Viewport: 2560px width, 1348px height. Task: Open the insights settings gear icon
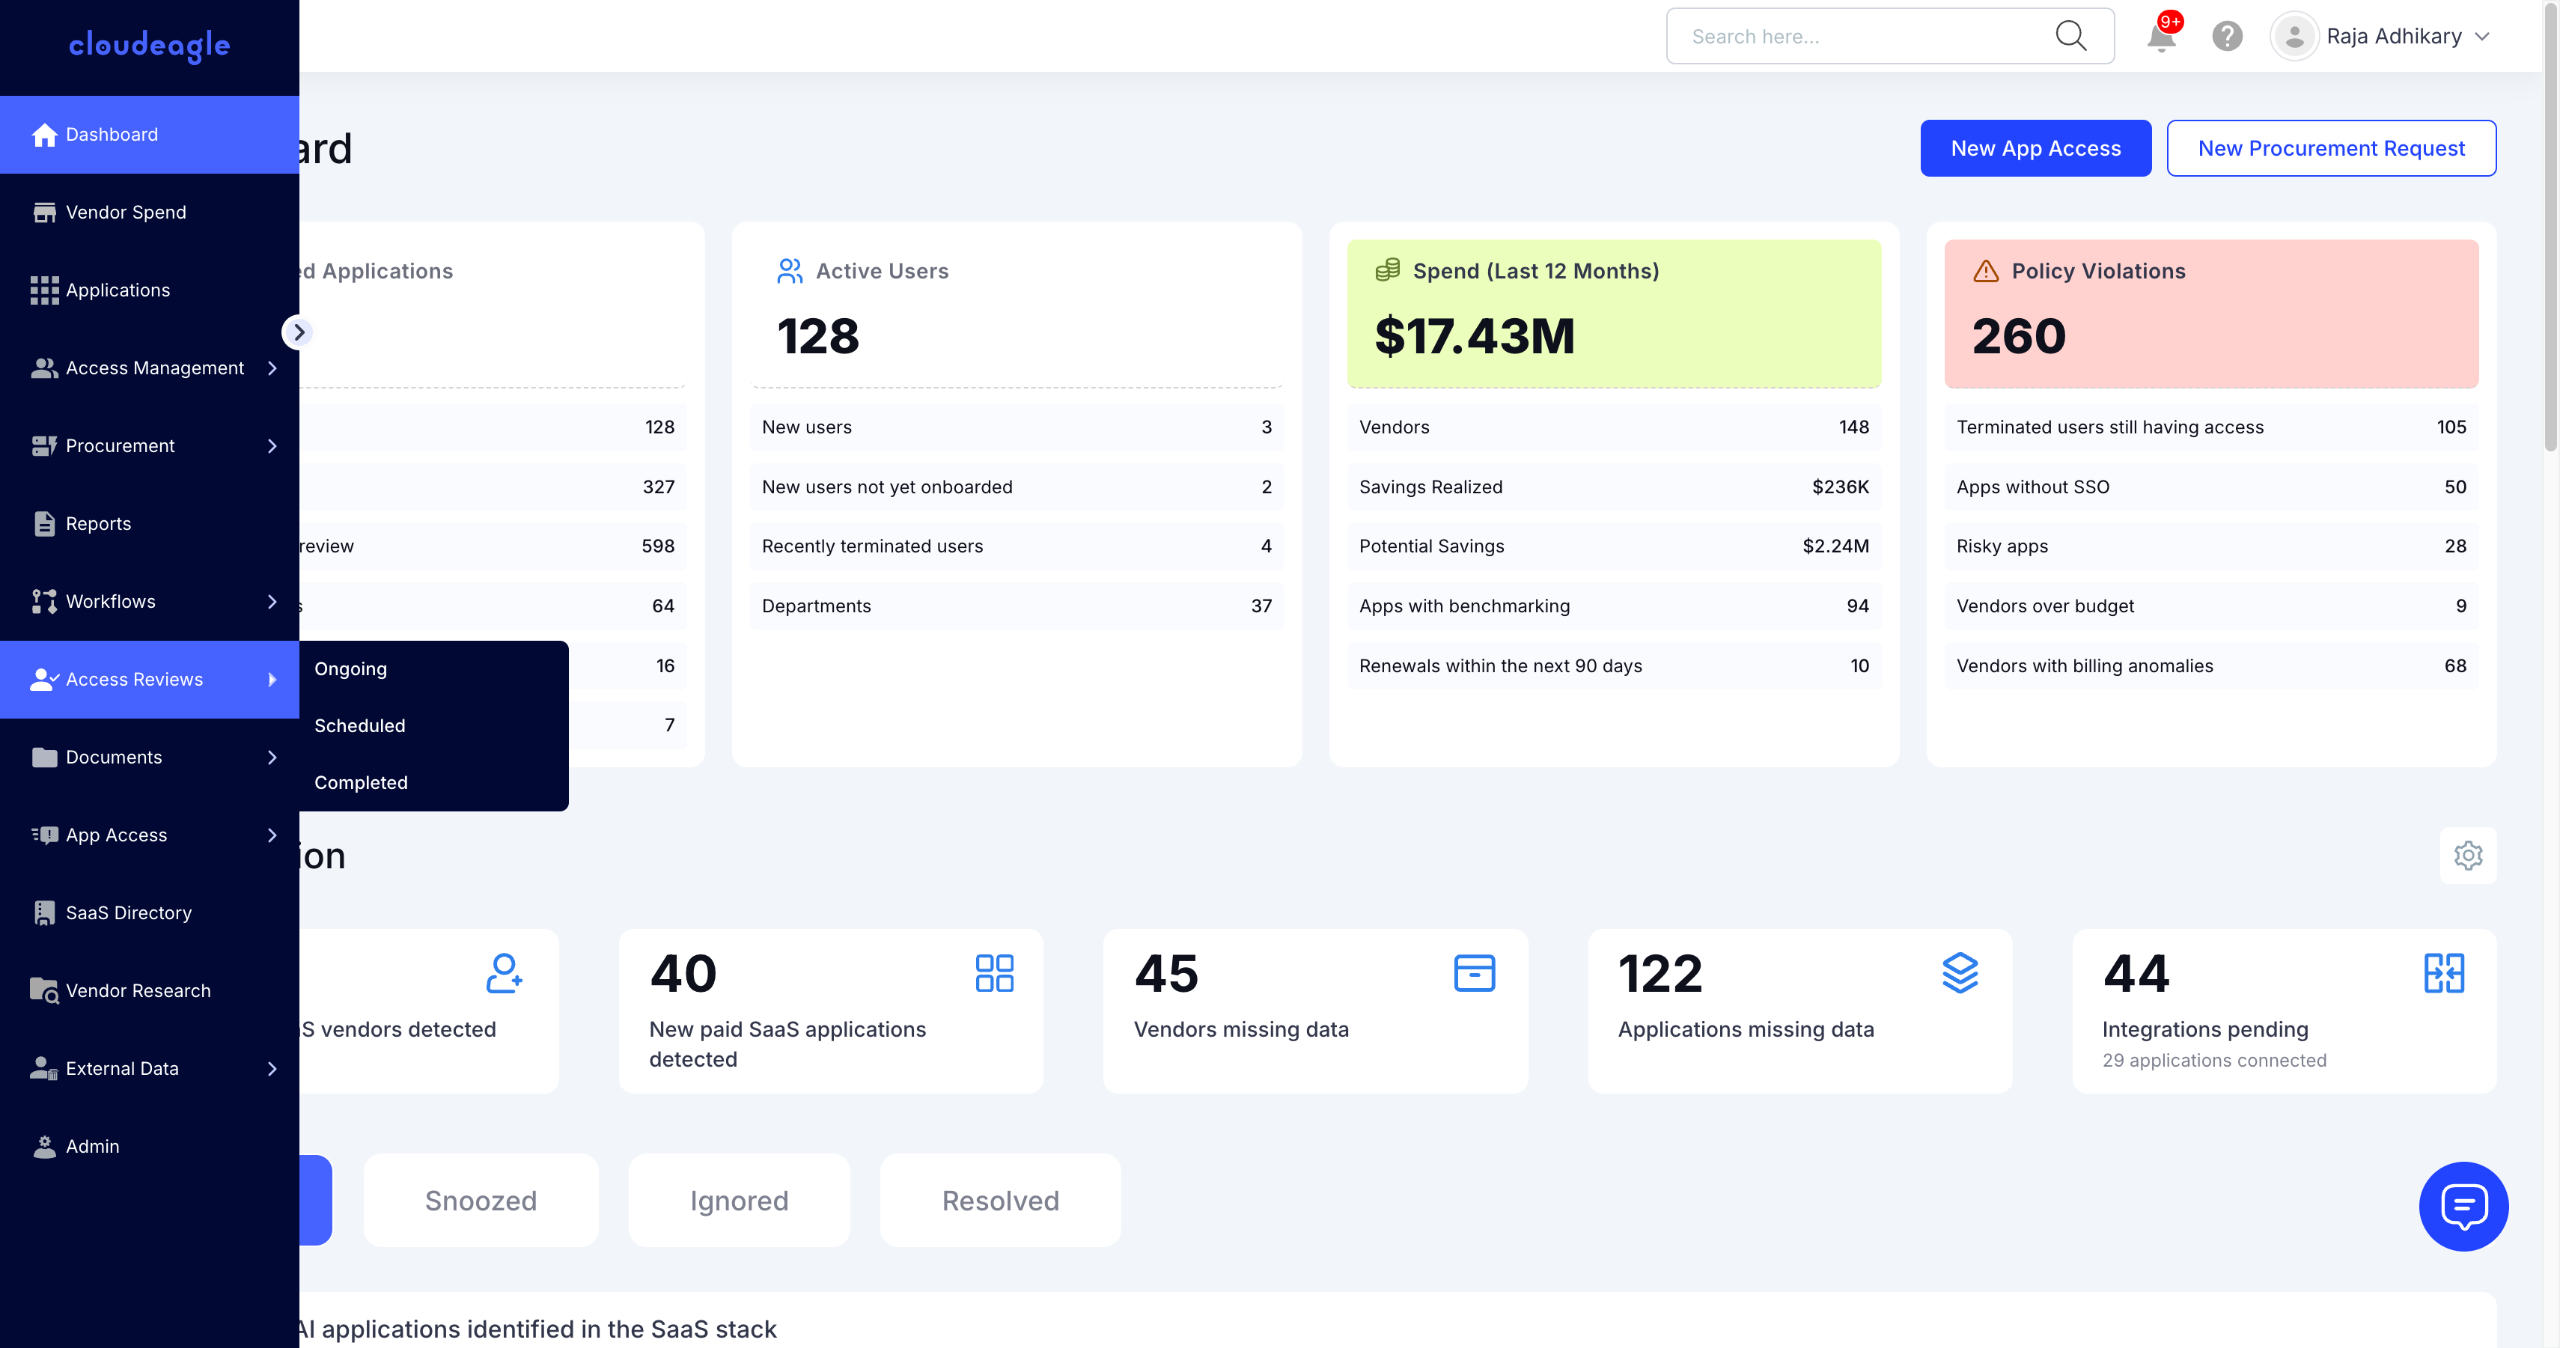pyautogui.click(x=2468, y=856)
